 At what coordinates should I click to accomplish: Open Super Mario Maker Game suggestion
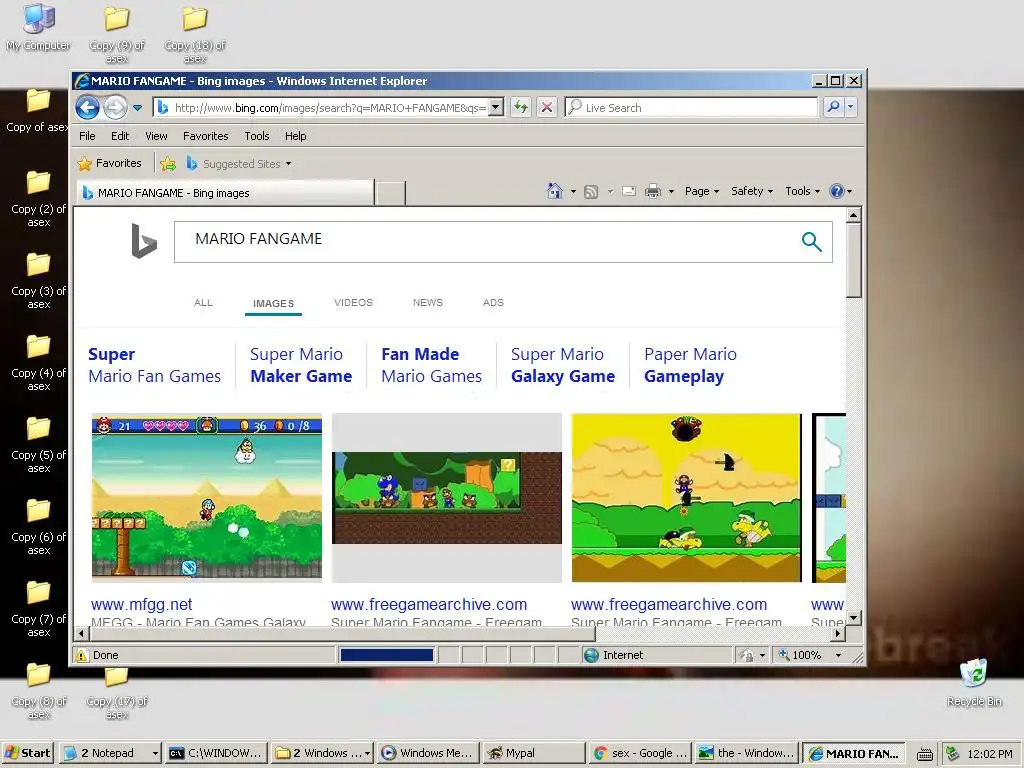[301, 365]
